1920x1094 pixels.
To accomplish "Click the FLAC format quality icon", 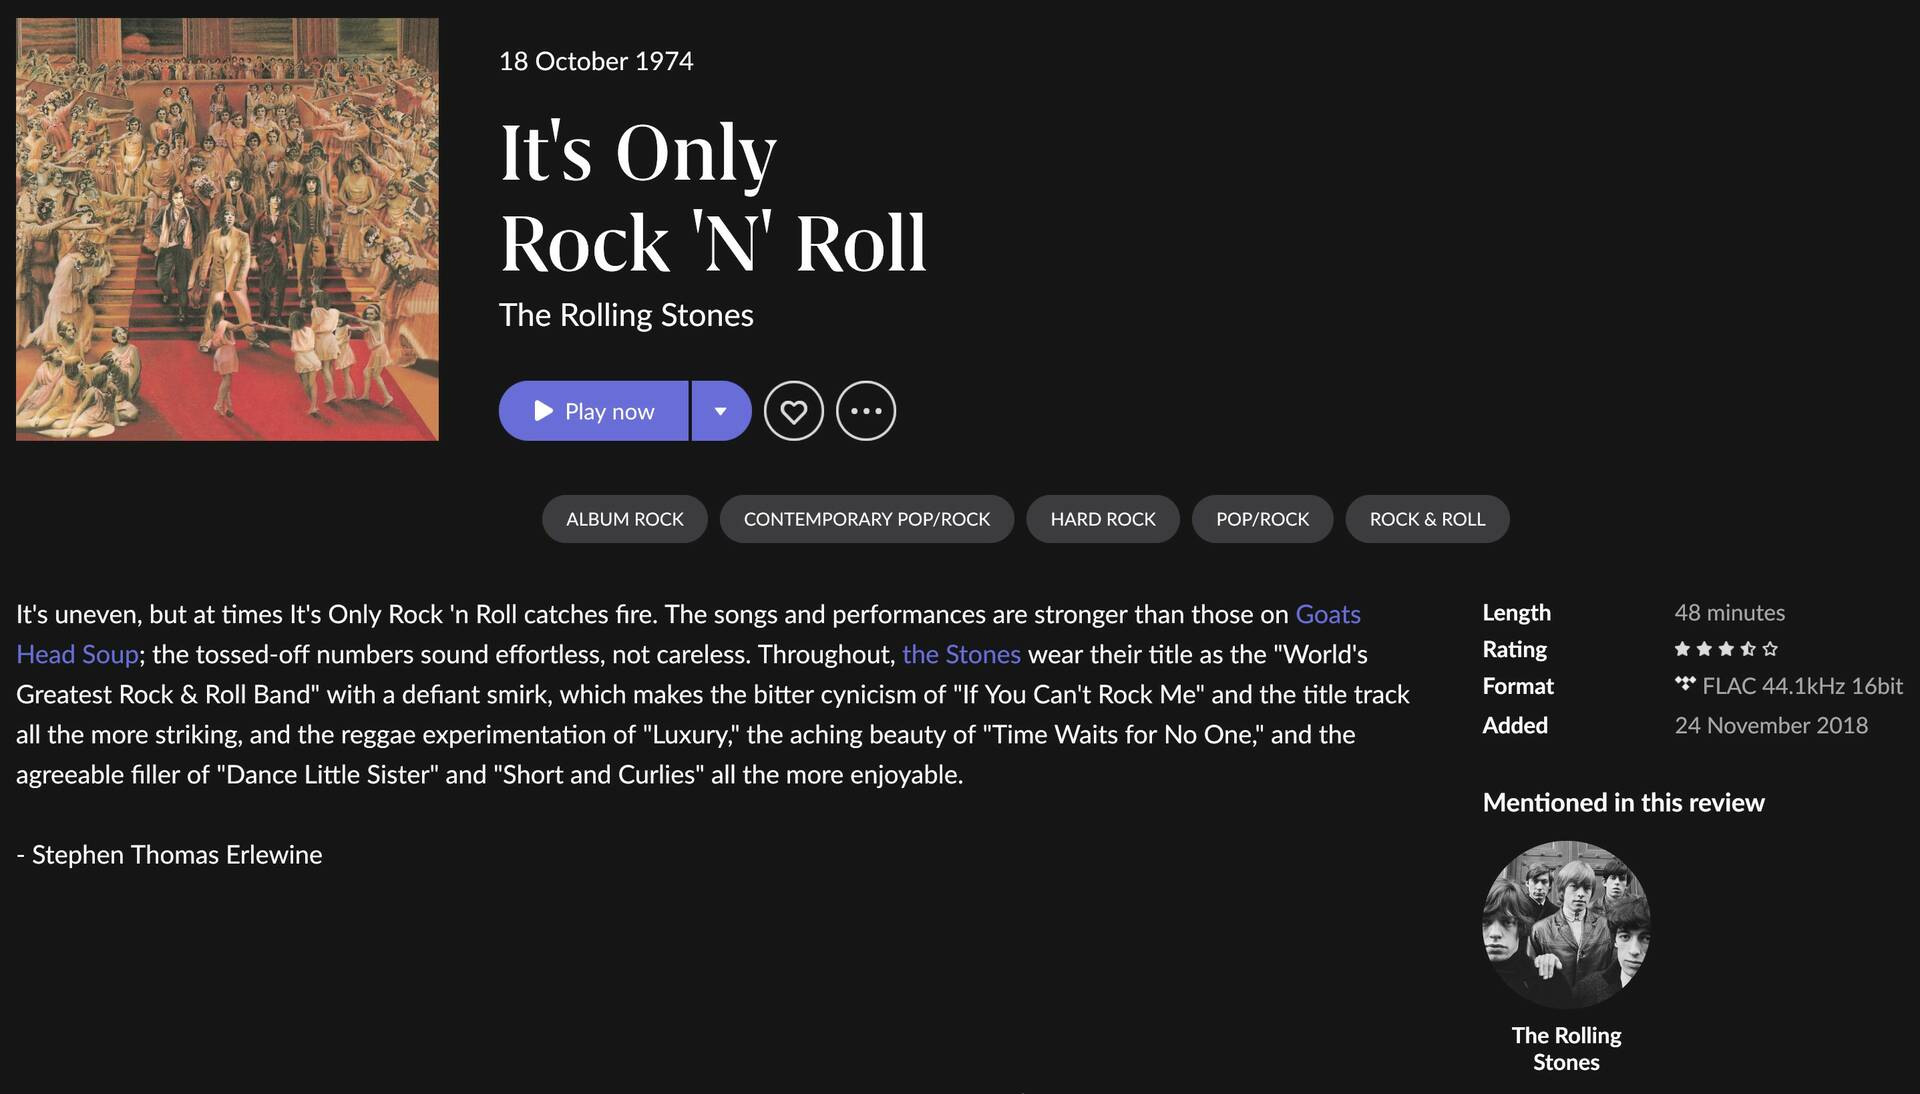I will [x=1685, y=685].
